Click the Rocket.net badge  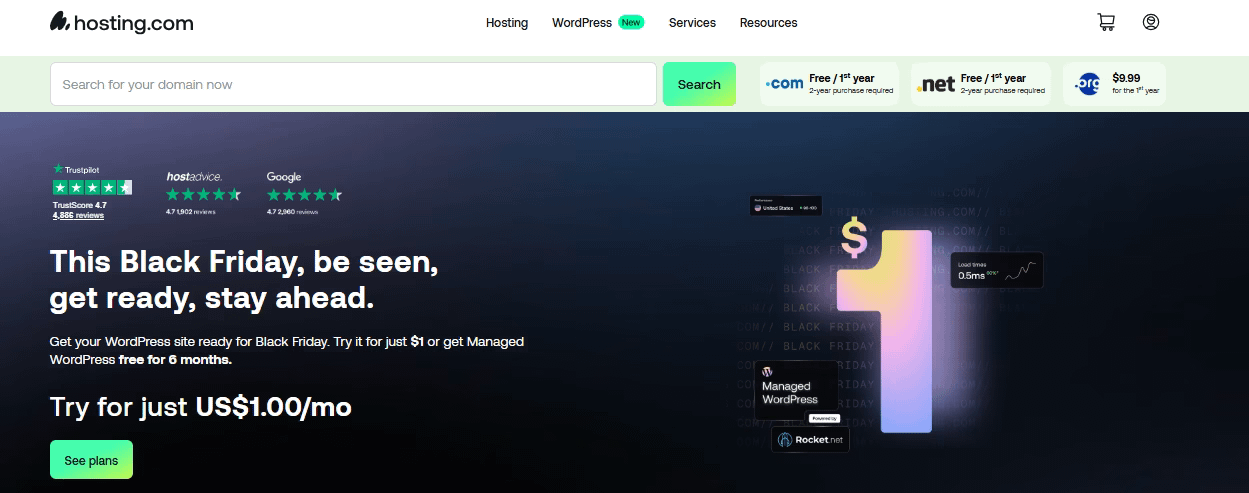tap(810, 440)
